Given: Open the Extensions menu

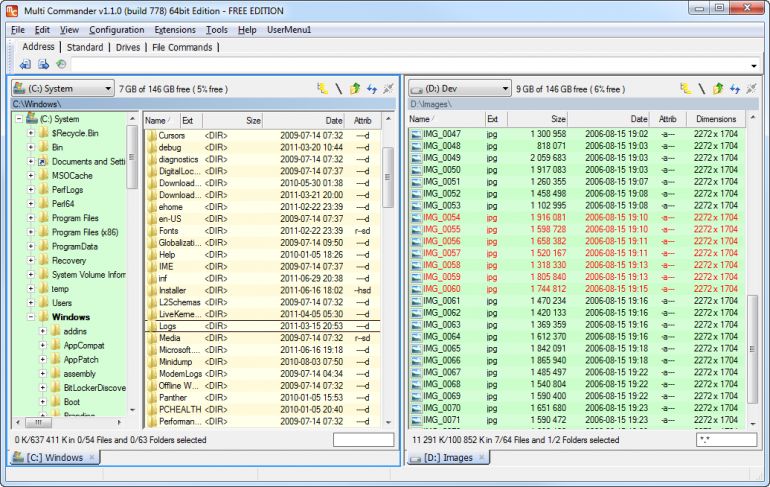Looking at the screenshot, I should [x=175, y=30].
